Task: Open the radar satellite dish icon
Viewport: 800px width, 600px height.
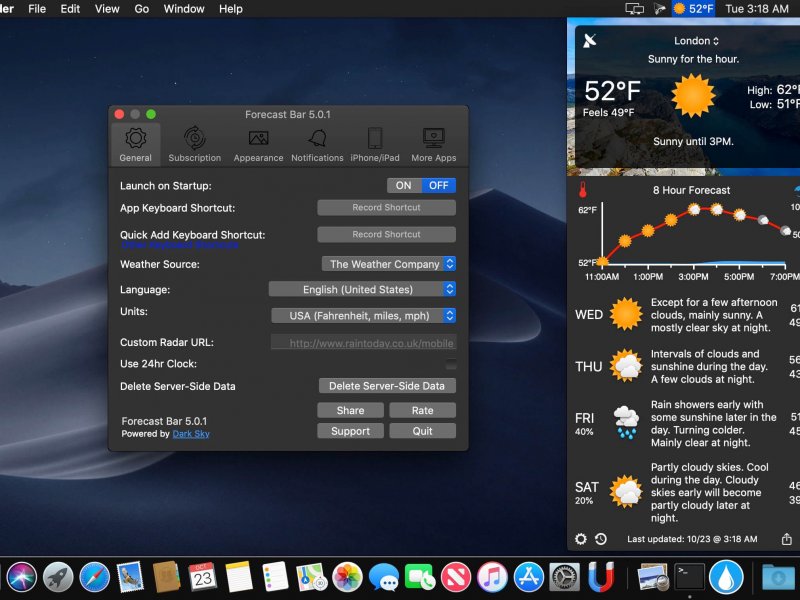Action: [x=590, y=41]
